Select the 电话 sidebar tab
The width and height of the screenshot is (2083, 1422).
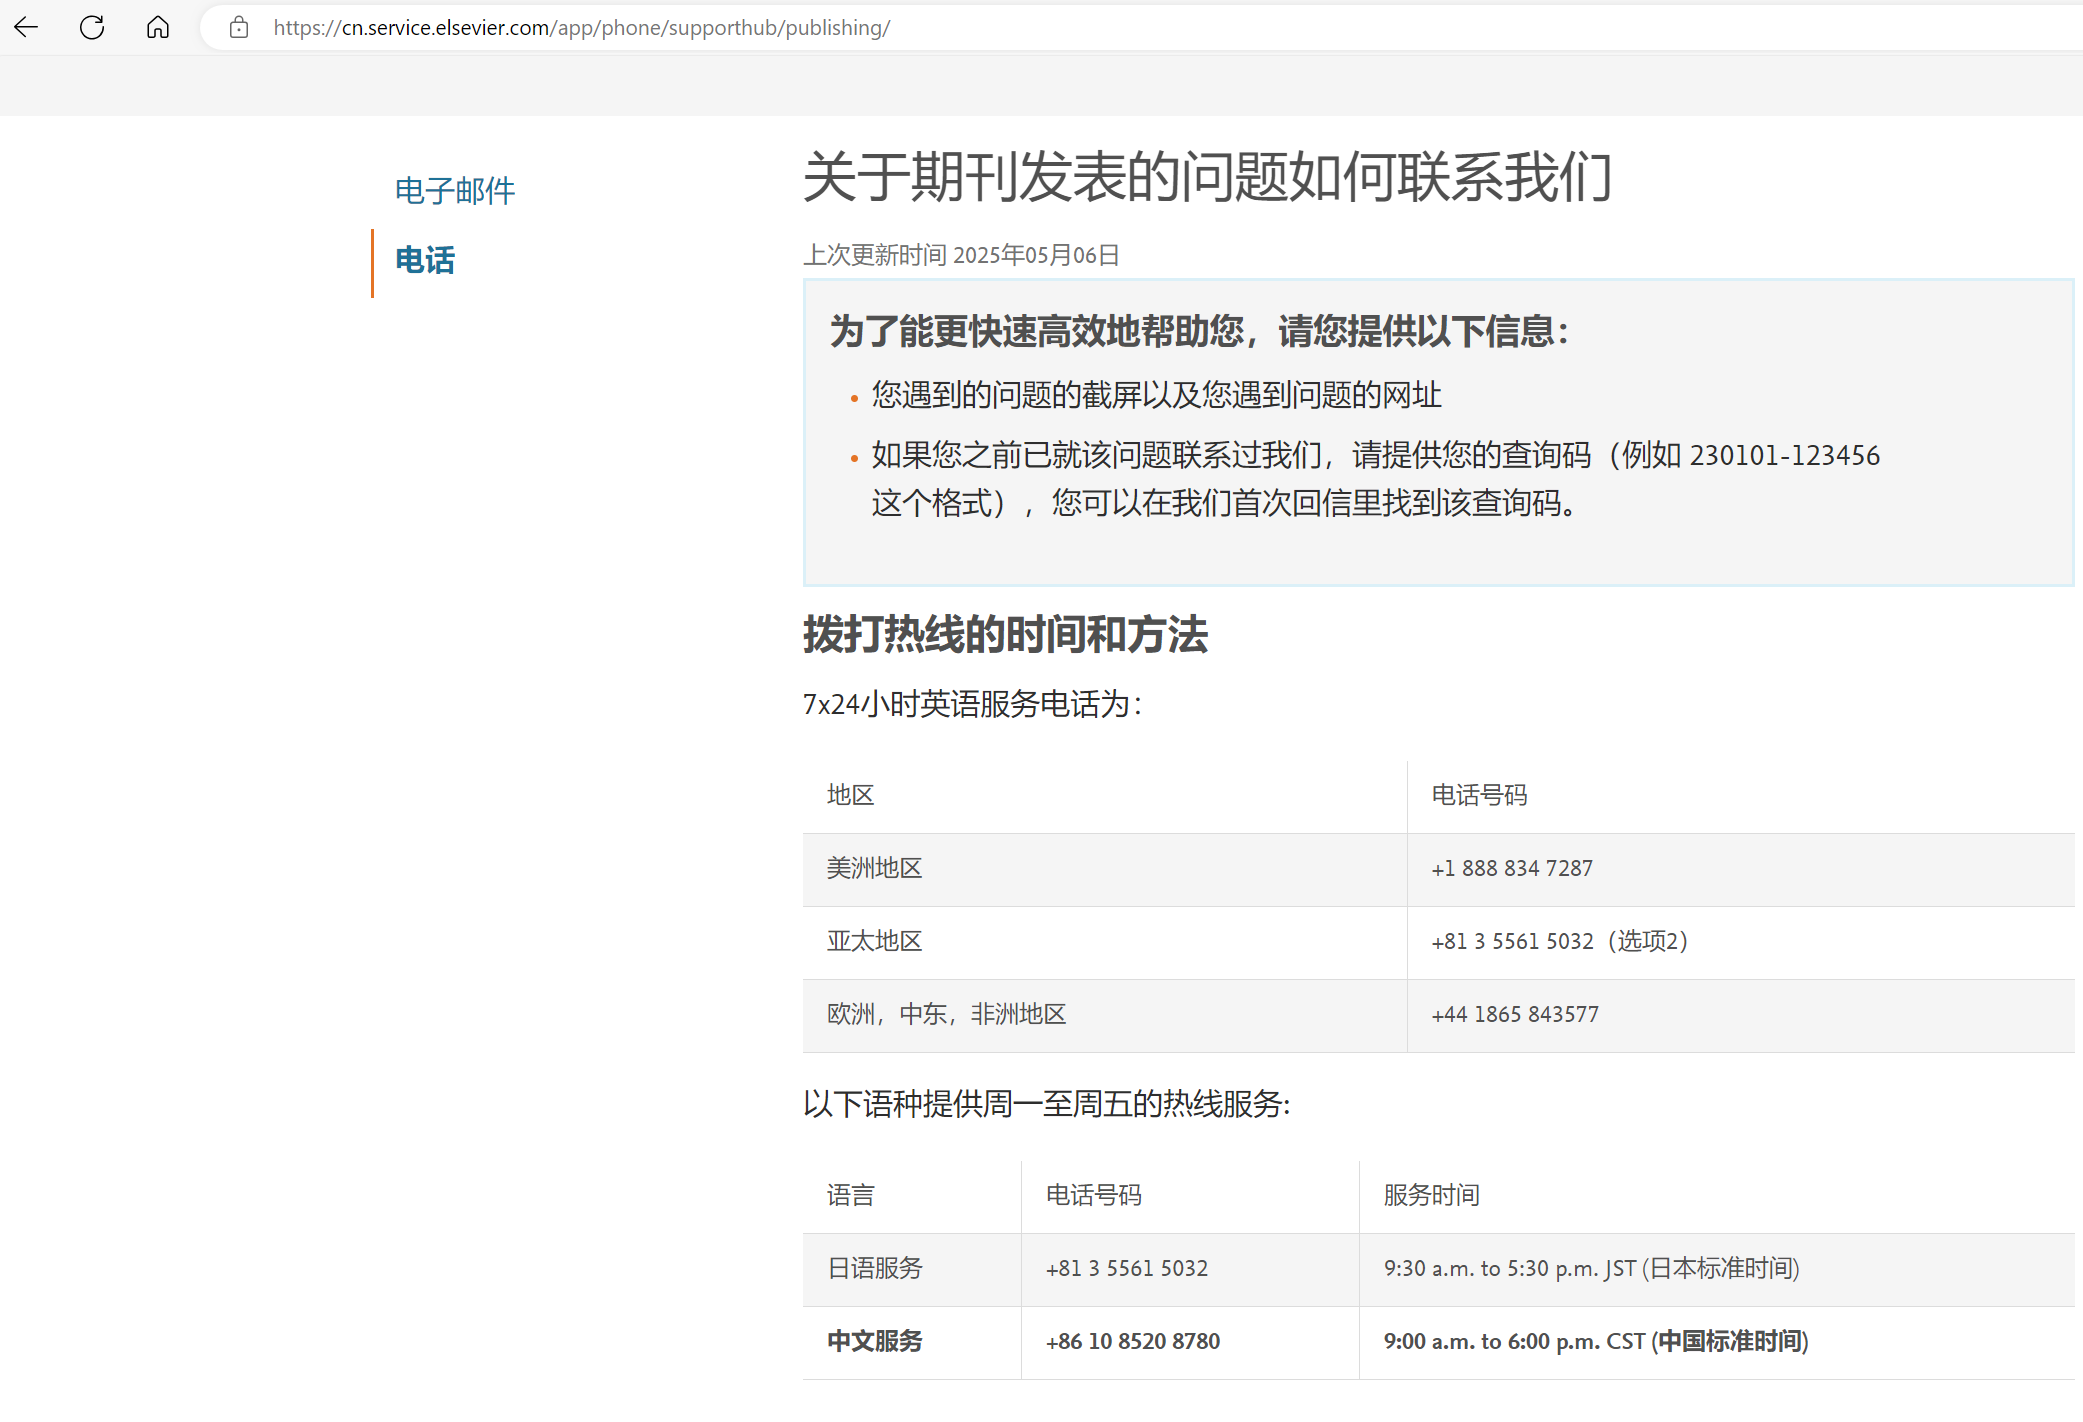coord(425,261)
